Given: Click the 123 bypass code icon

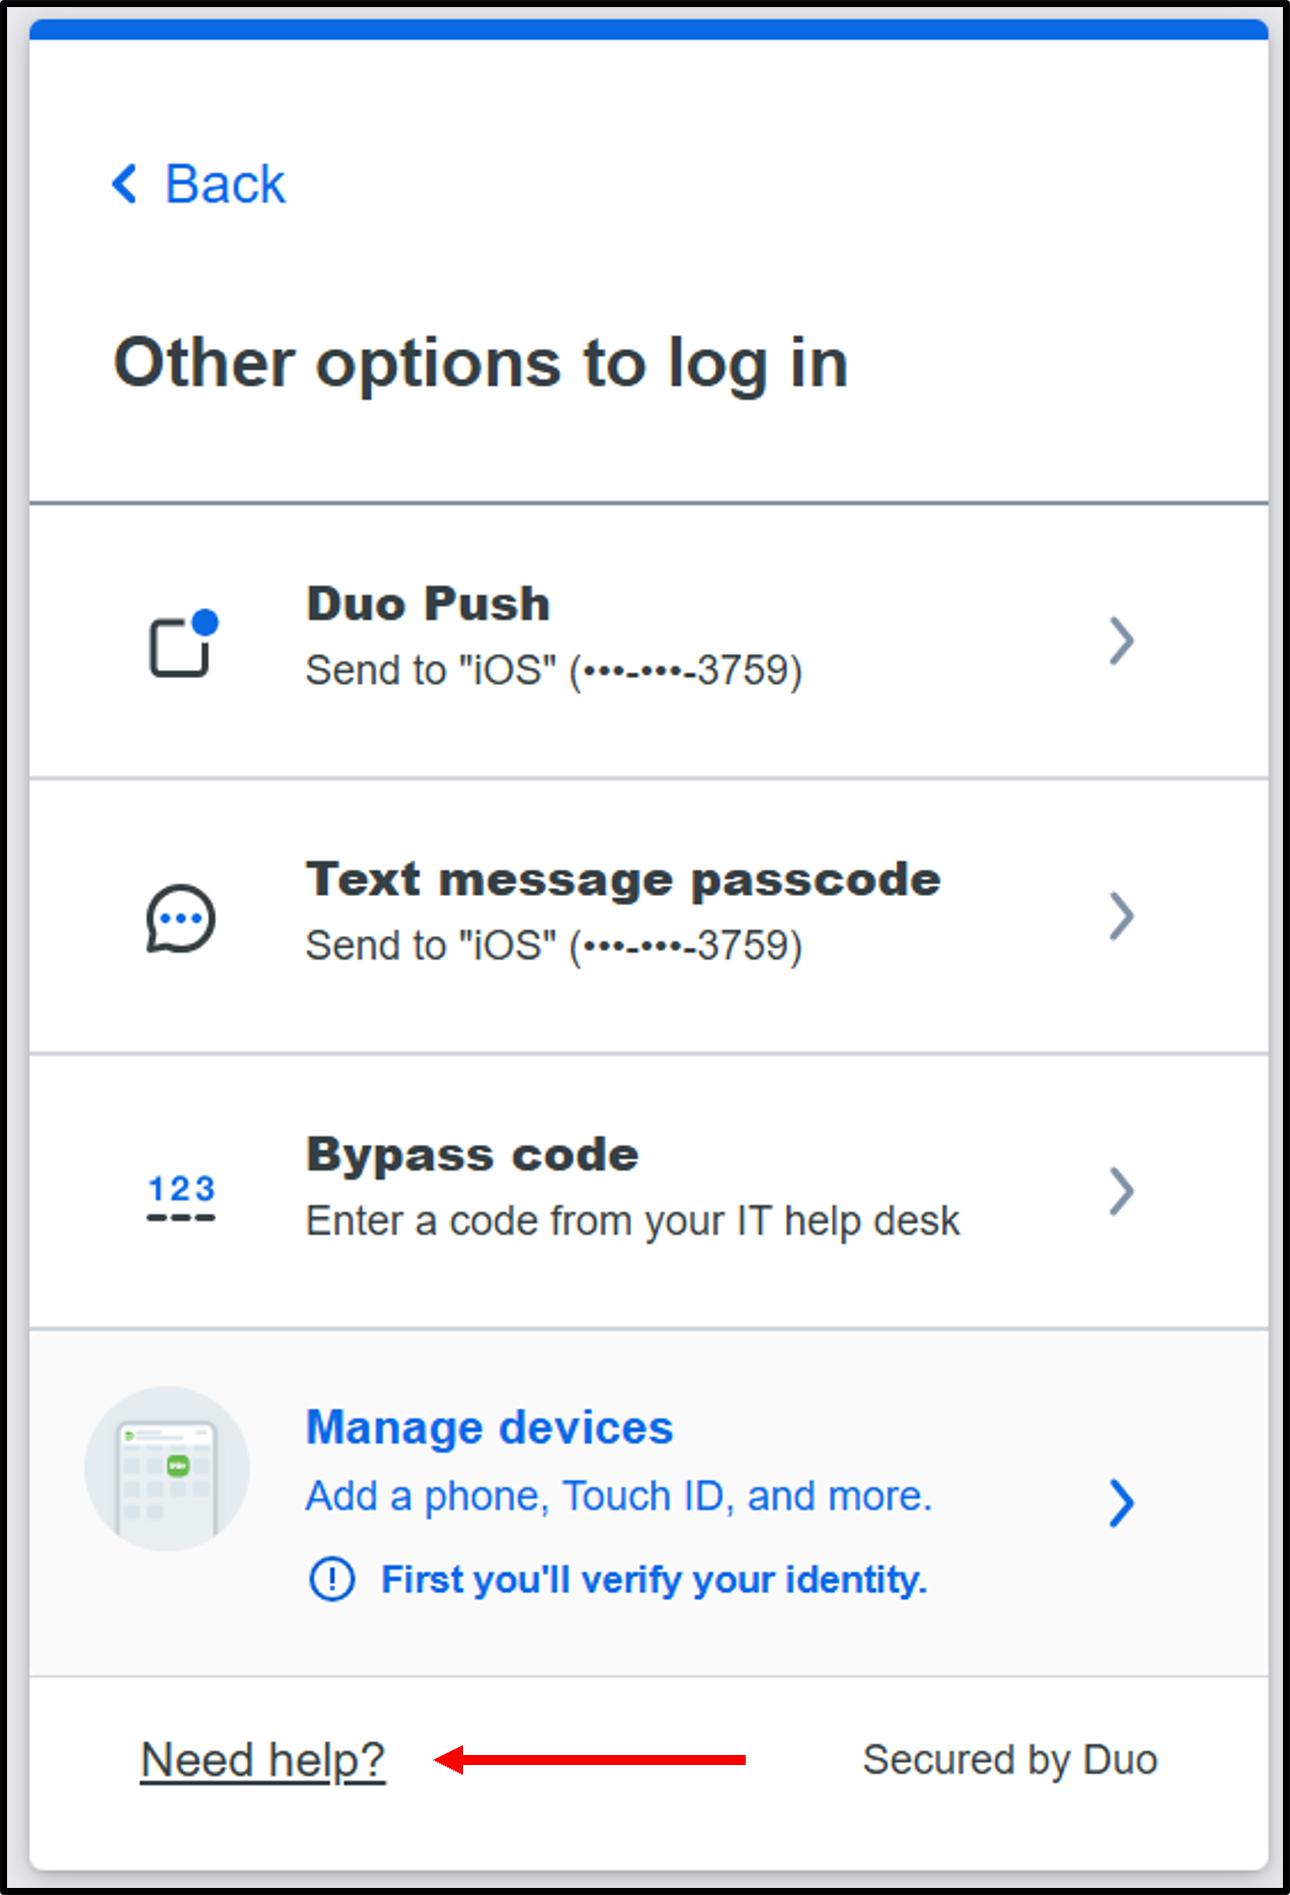Looking at the screenshot, I should click(x=181, y=1197).
